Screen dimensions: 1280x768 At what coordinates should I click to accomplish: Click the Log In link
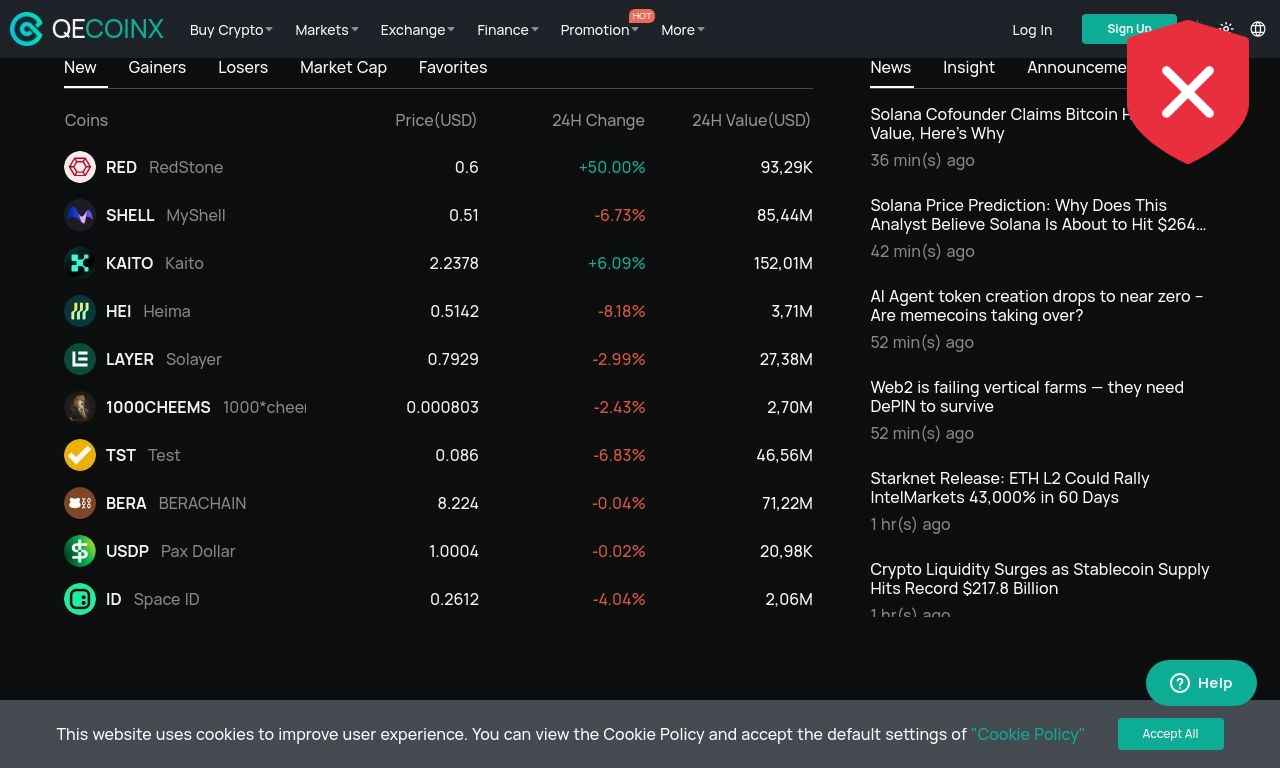point(1032,30)
